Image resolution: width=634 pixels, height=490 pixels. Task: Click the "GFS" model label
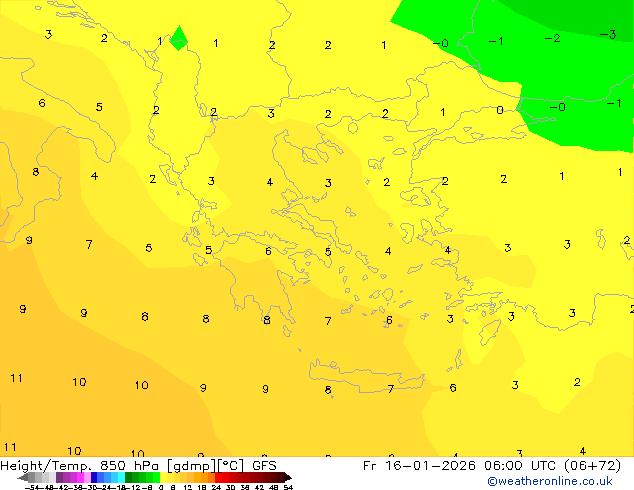[264, 466]
